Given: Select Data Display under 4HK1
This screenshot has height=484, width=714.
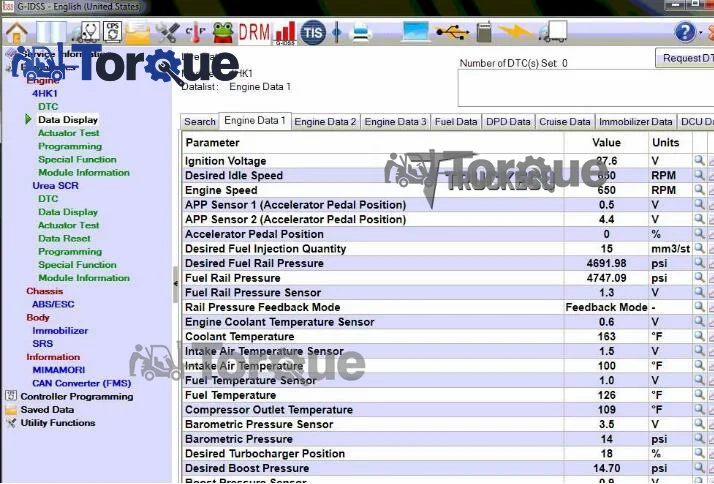Looking at the screenshot, I should (x=68, y=120).
